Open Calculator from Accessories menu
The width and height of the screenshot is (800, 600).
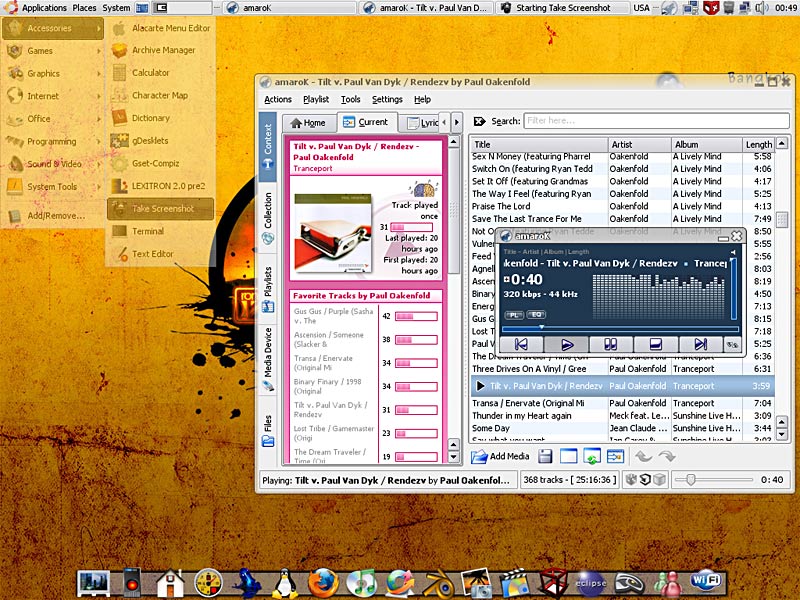[160, 72]
